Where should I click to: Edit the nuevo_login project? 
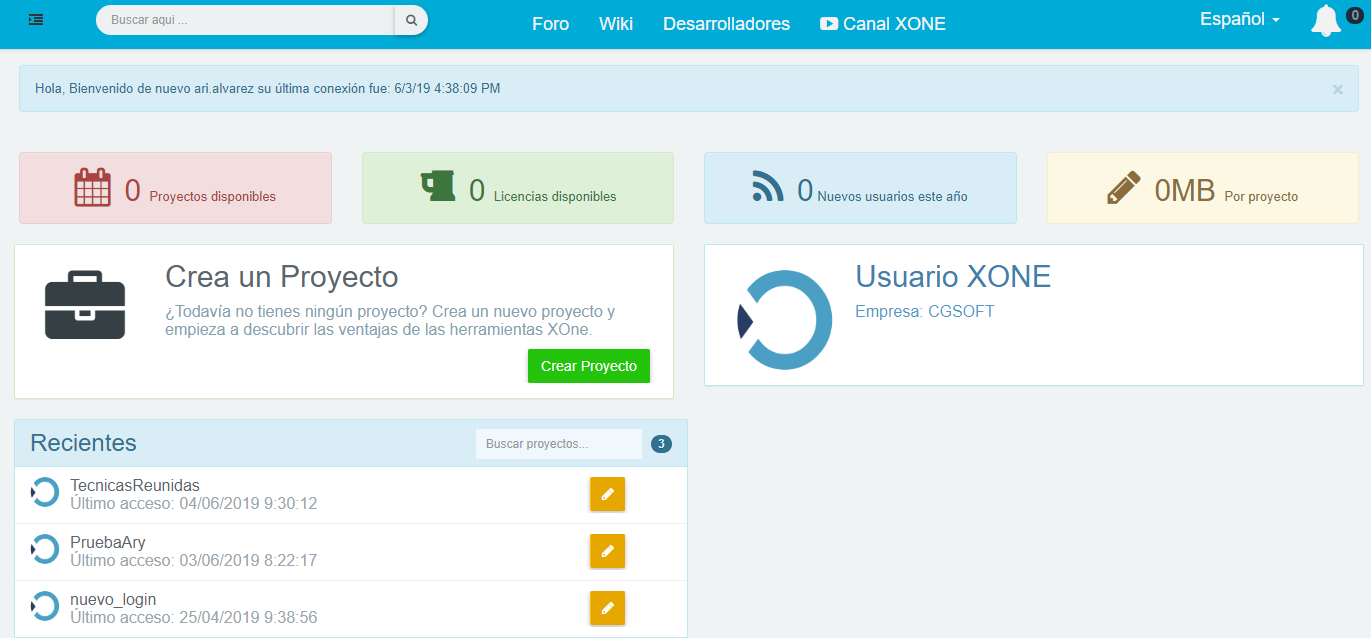click(x=607, y=608)
